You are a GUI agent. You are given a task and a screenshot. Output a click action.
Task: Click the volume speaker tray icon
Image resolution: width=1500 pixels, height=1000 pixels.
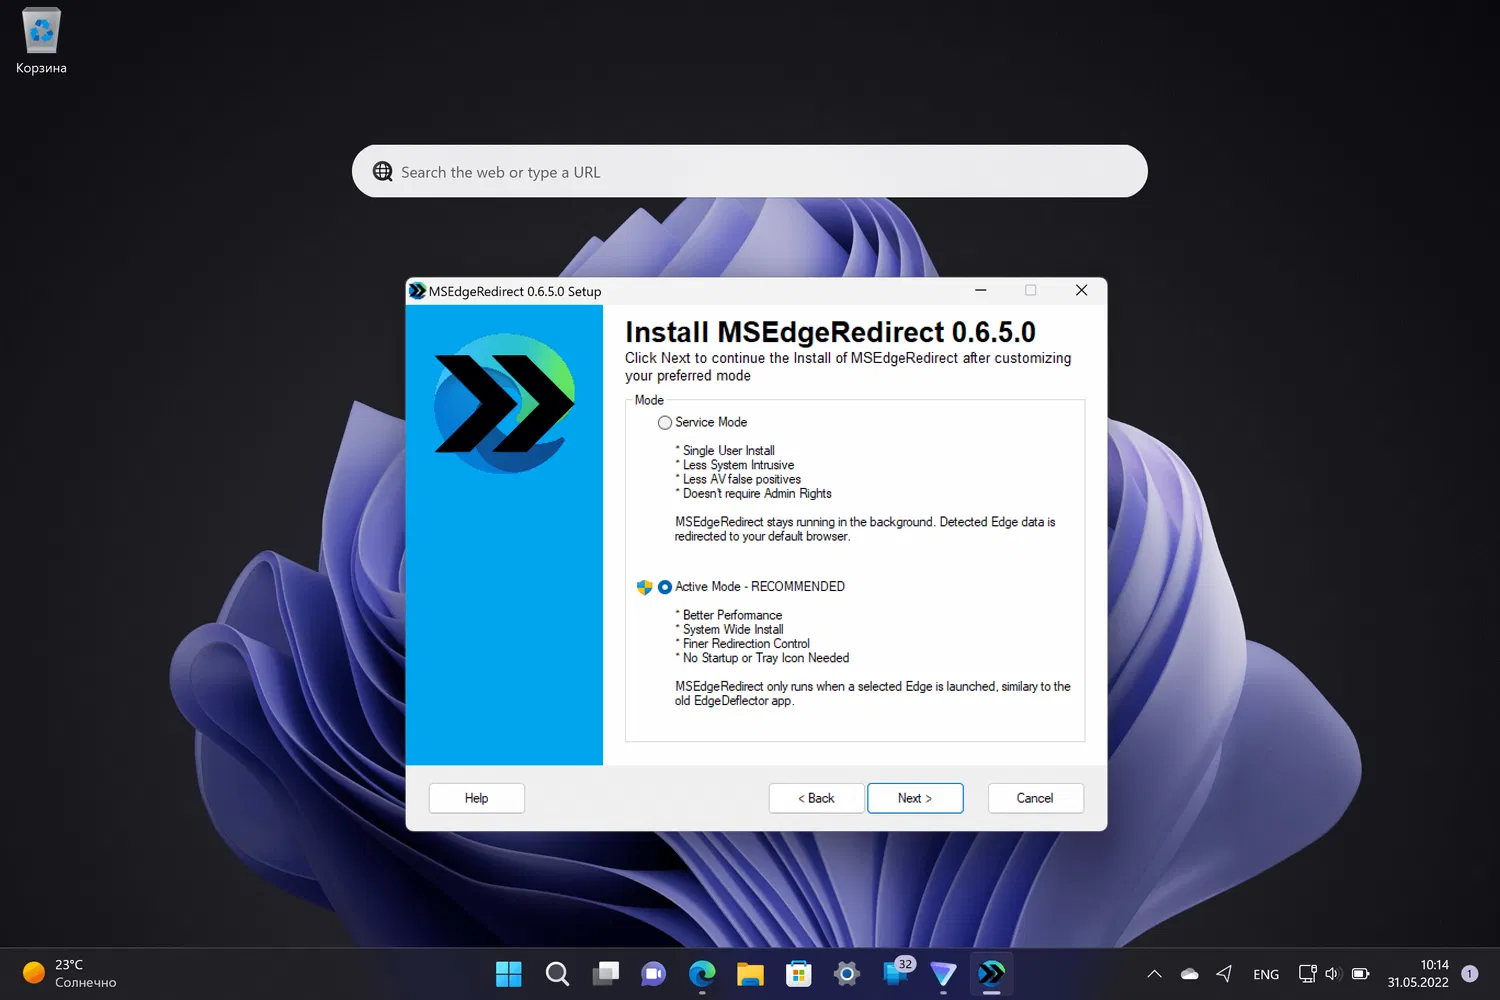point(1332,974)
